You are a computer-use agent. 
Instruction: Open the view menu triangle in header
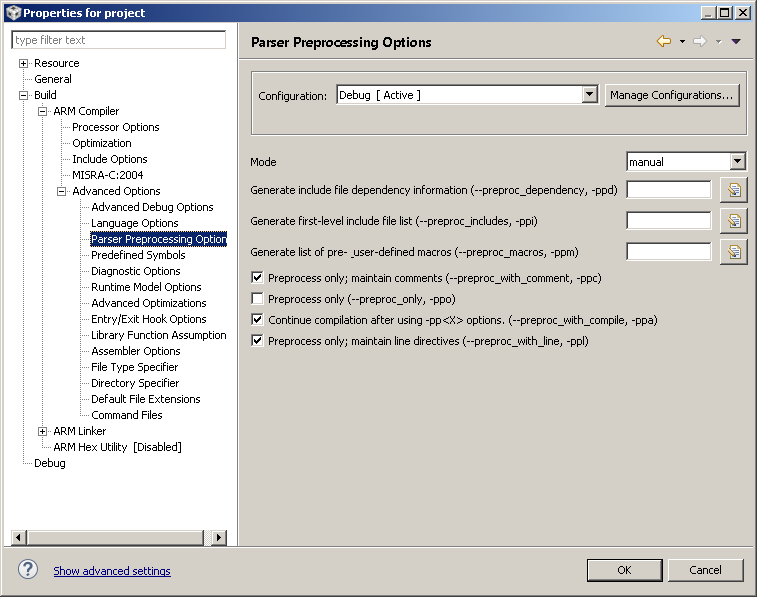pos(736,42)
